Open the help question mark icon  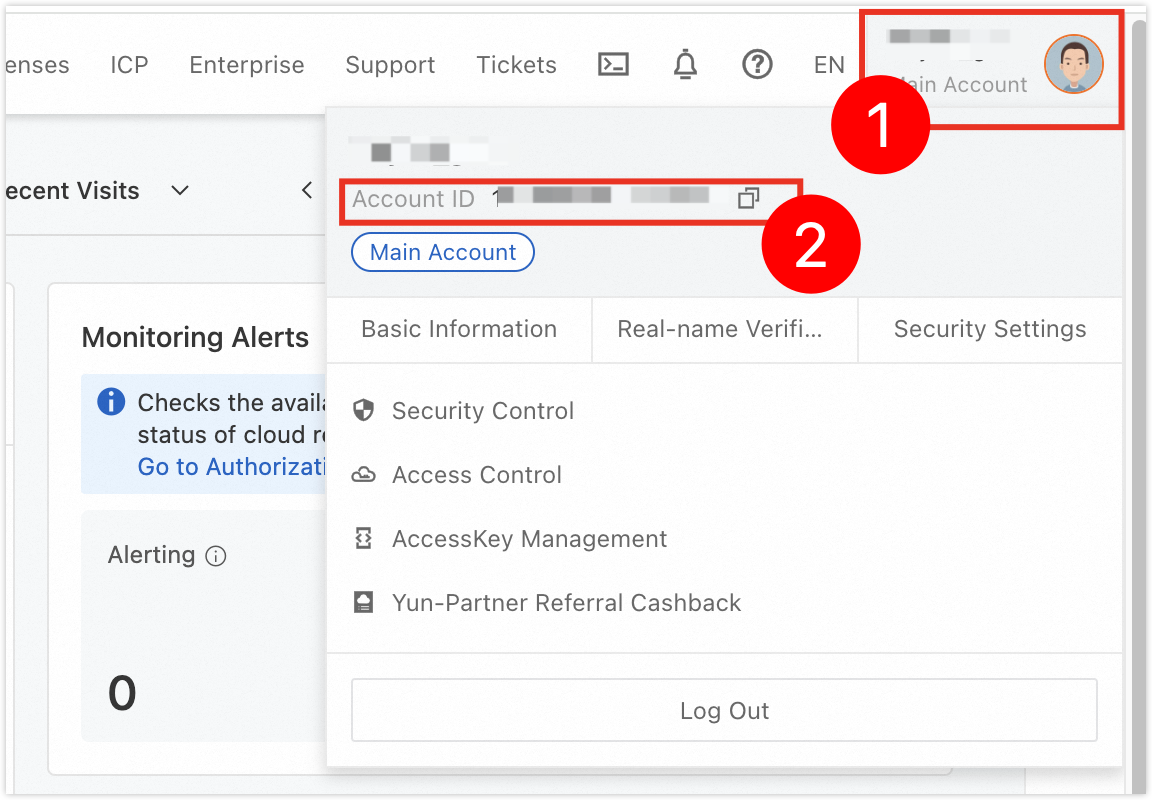(x=757, y=65)
